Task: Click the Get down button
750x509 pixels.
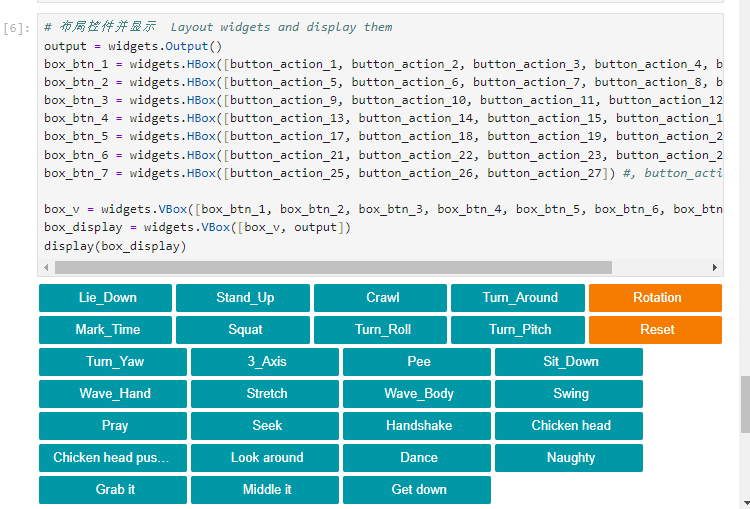Action: [417, 490]
